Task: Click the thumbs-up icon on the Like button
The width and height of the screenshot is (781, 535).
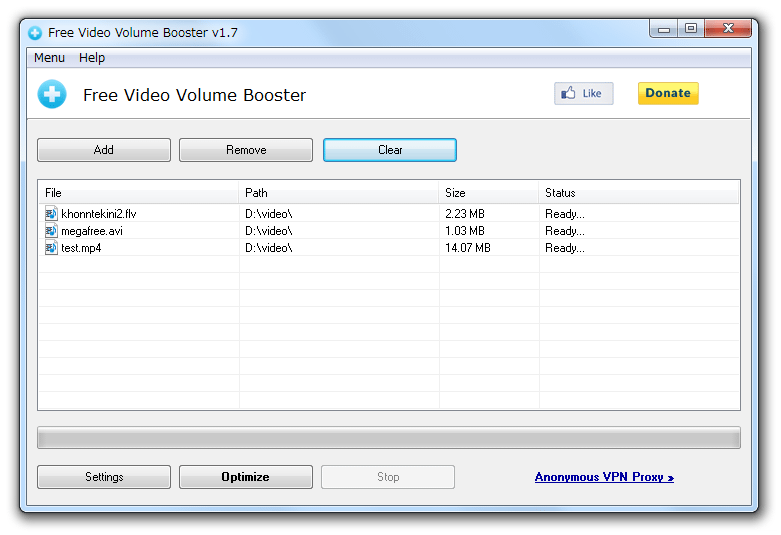Action: pos(568,93)
